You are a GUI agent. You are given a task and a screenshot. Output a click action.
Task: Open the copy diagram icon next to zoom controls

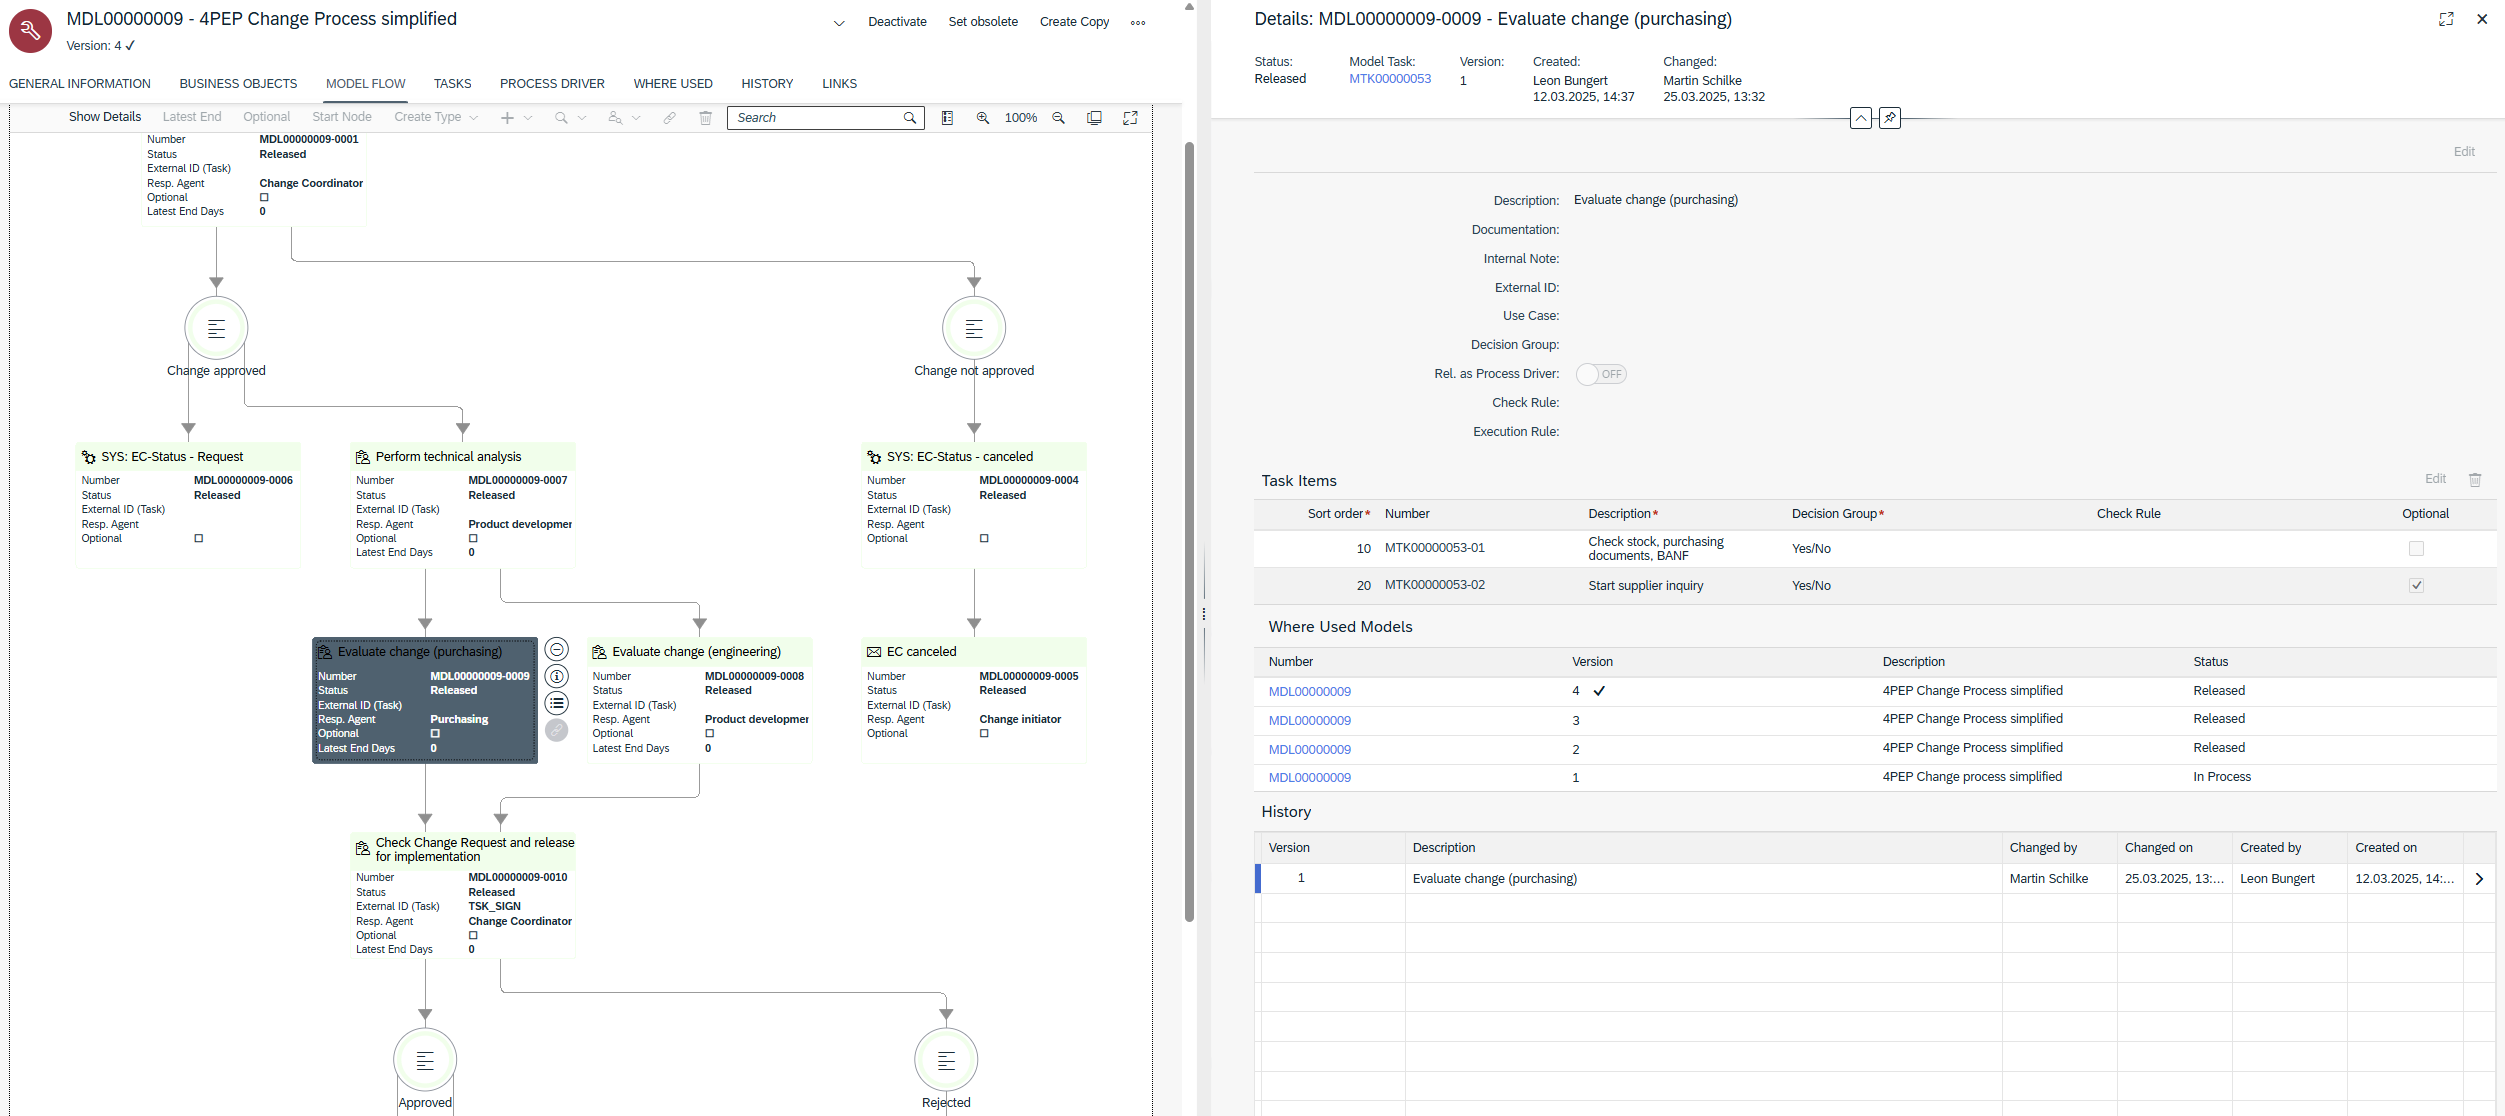click(1094, 117)
